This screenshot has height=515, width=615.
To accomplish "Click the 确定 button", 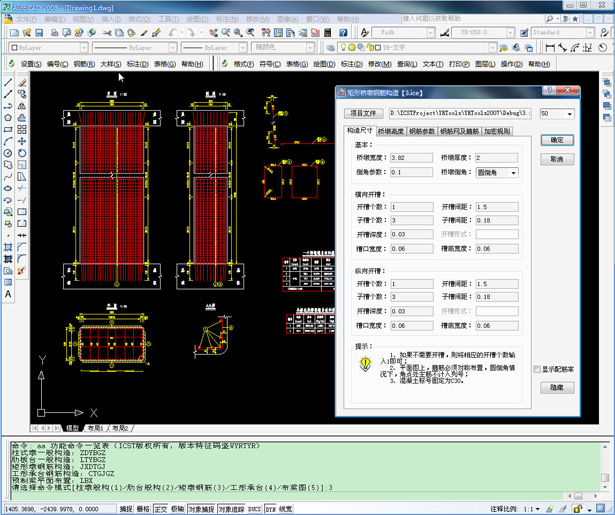I will 557,140.
